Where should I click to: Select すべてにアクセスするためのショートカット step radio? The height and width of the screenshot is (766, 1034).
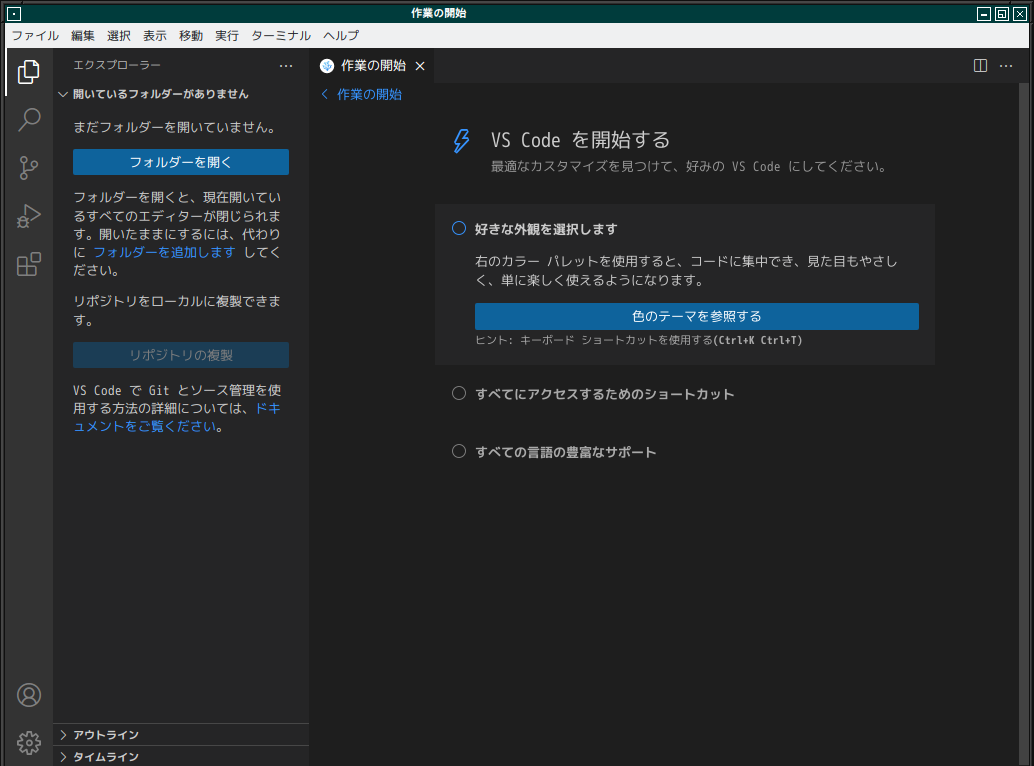(x=459, y=394)
